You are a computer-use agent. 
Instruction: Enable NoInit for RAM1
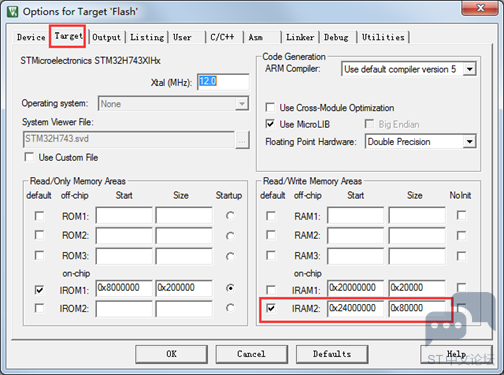pyautogui.click(x=461, y=215)
